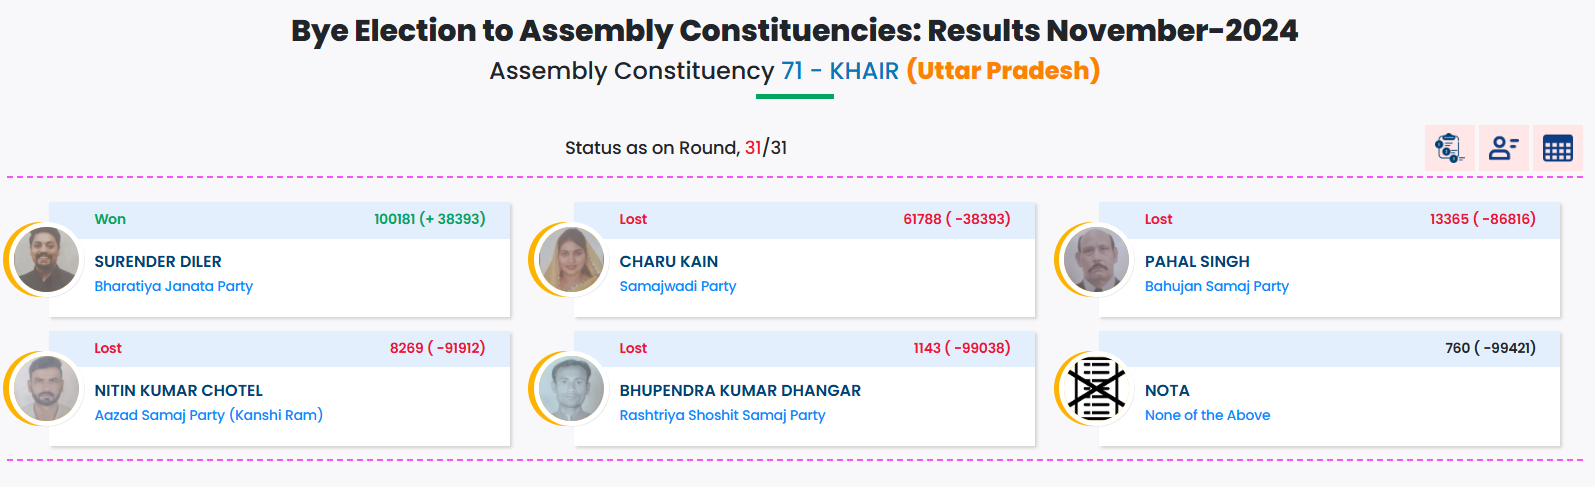
Task: Click the NOTA crossed ballot icon
Action: click(x=1096, y=388)
